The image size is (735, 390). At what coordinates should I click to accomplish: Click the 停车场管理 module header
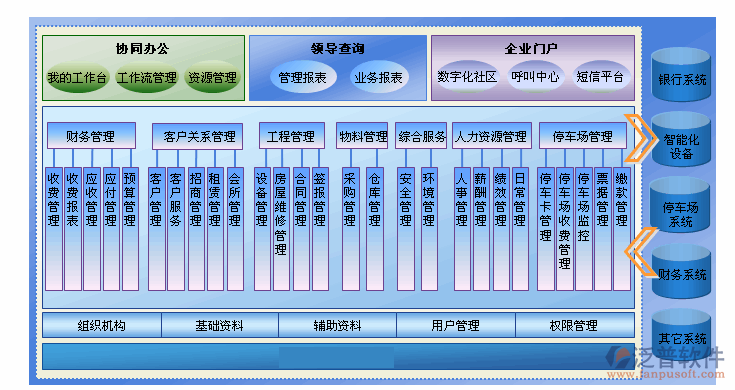pyautogui.click(x=583, y=136)
